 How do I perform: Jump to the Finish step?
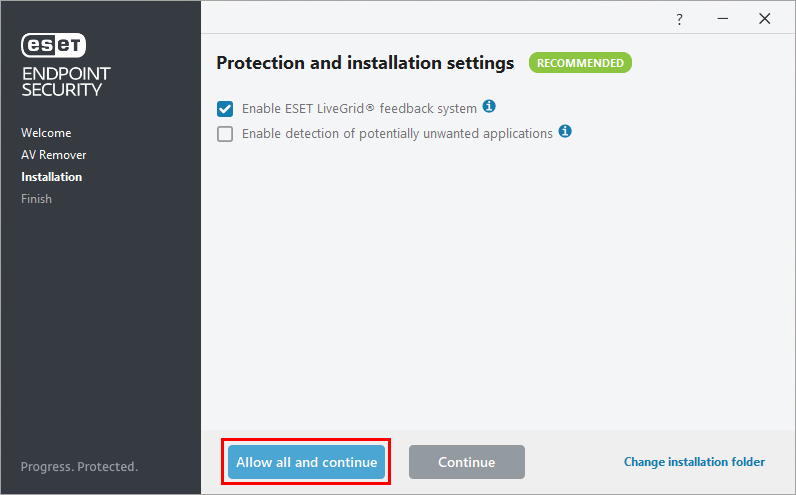[x=37, y=199]
